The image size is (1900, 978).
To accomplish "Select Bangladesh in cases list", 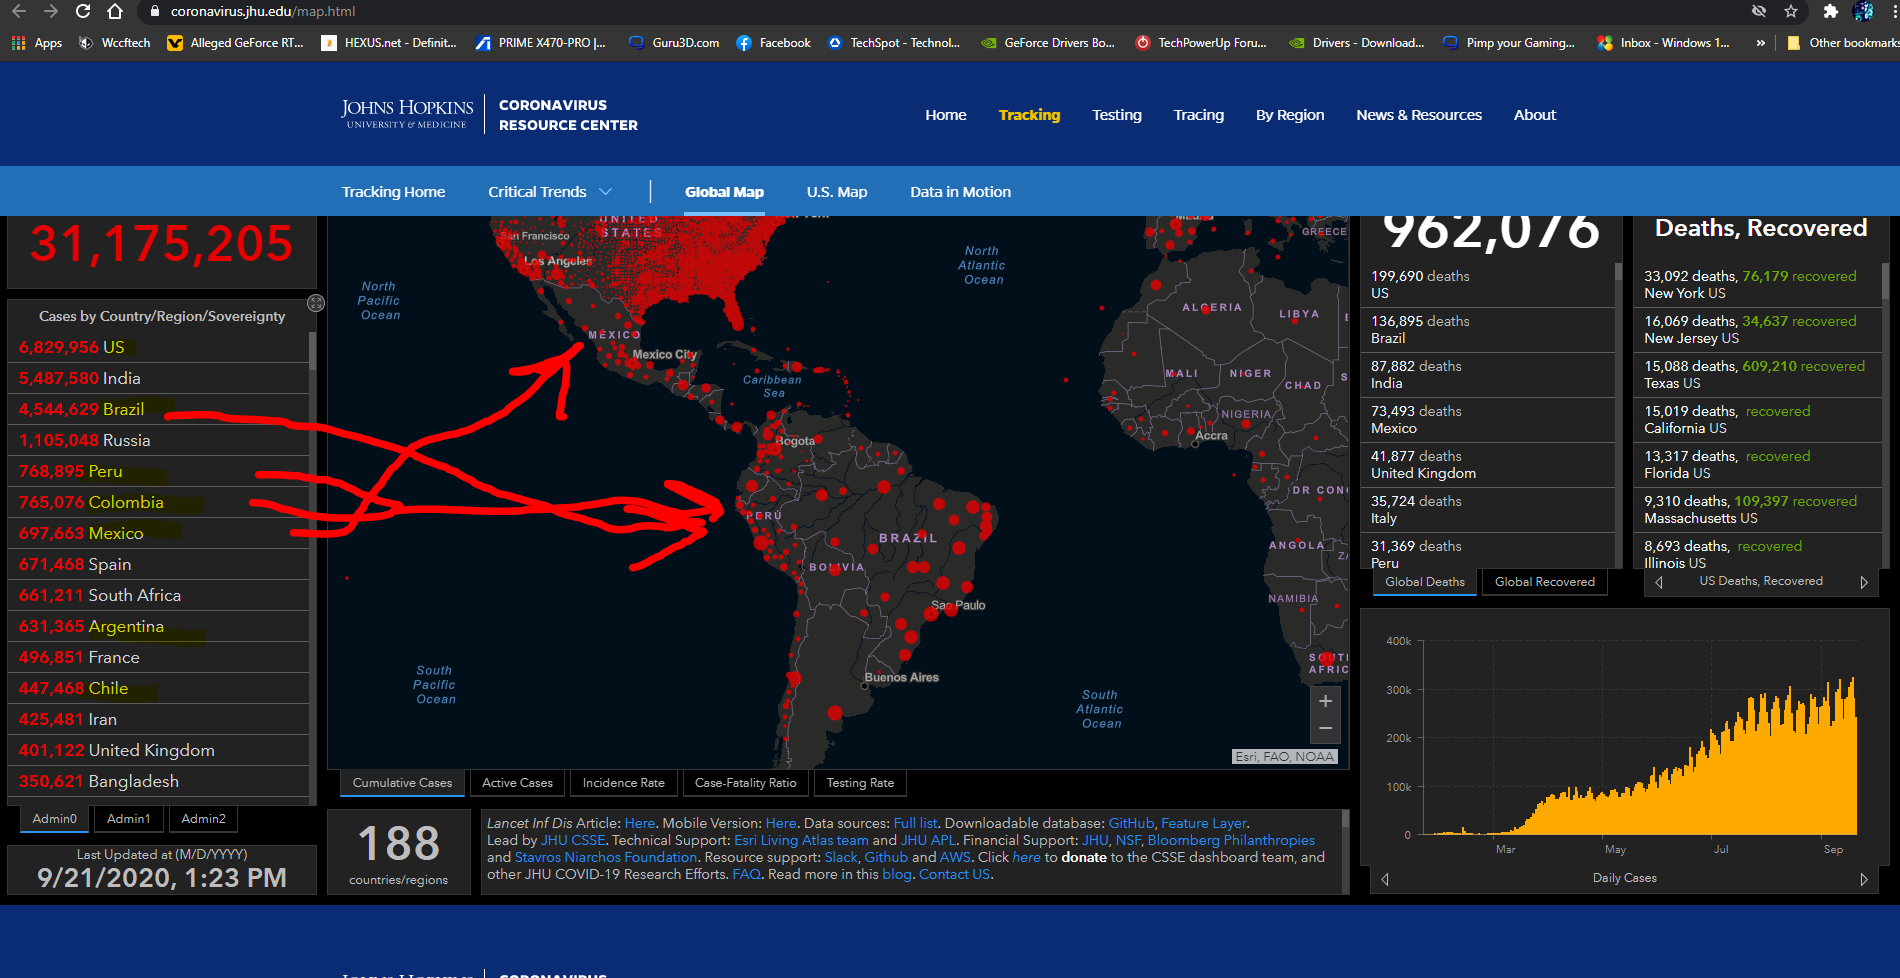I will coord(159,781).
